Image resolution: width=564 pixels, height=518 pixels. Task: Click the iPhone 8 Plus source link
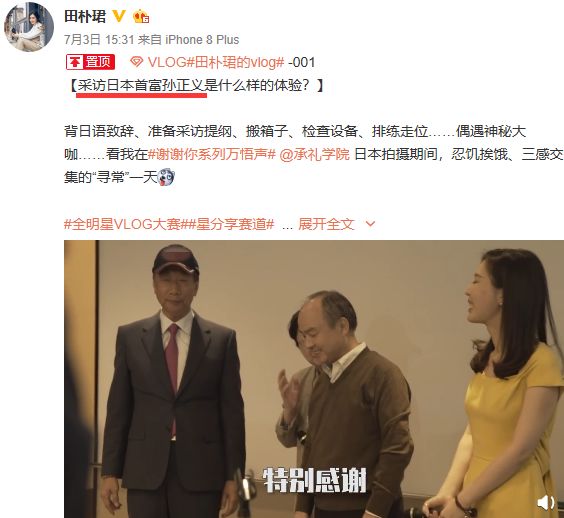pos(202,40)
